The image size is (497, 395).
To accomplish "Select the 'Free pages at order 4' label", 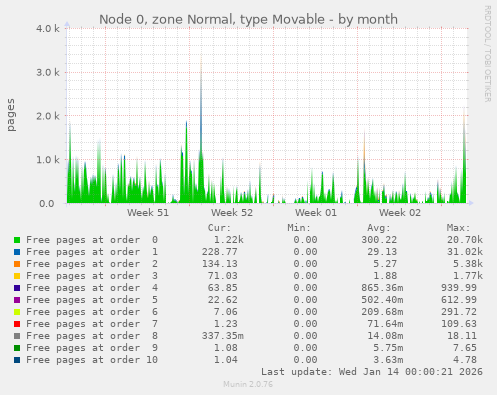I will pyautogui.click(x=92, y=288).
